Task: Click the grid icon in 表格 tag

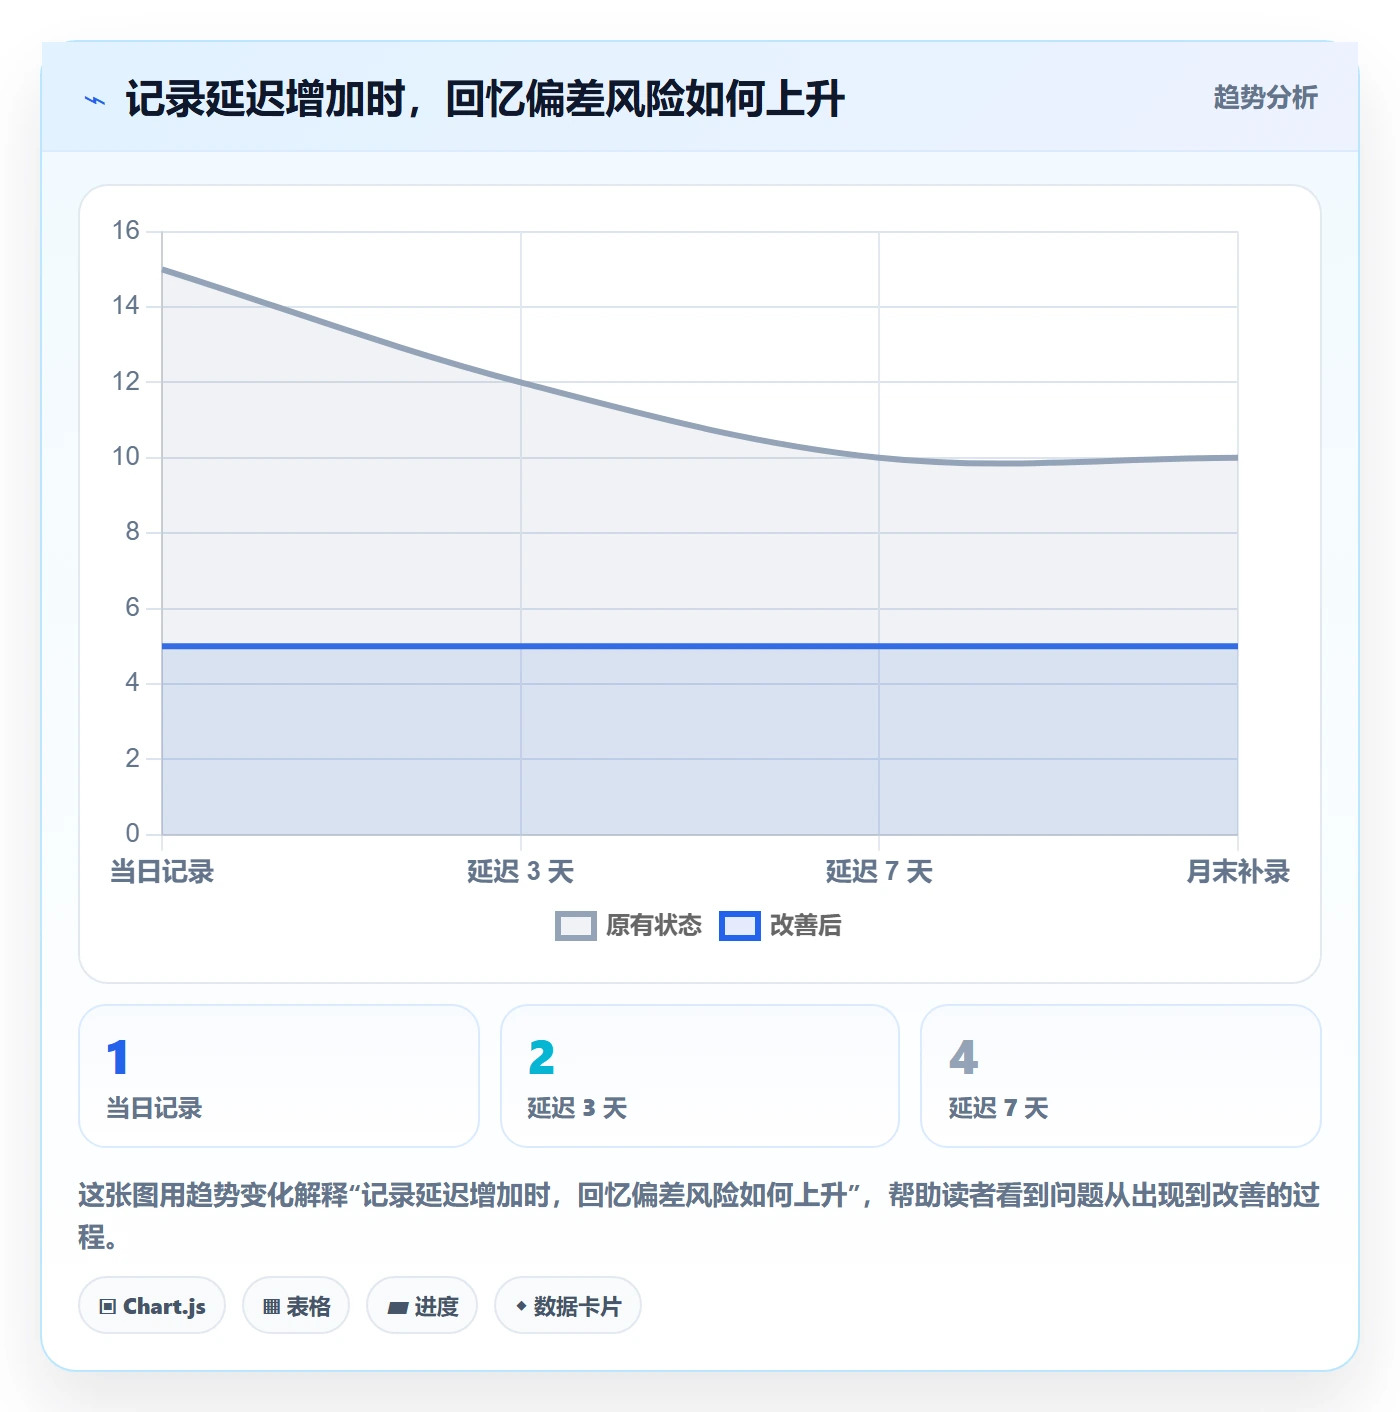Action: point(271,1307)
